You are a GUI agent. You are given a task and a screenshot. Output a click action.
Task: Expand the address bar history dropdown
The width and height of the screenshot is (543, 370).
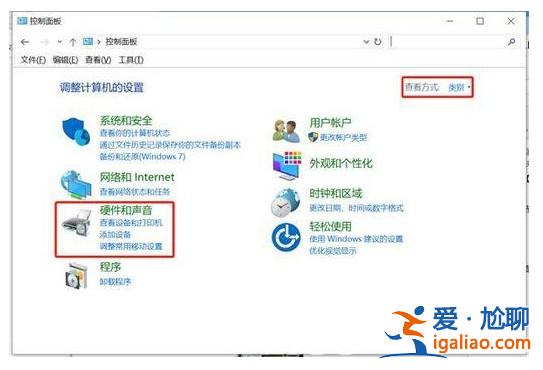(x=366, y=42)
